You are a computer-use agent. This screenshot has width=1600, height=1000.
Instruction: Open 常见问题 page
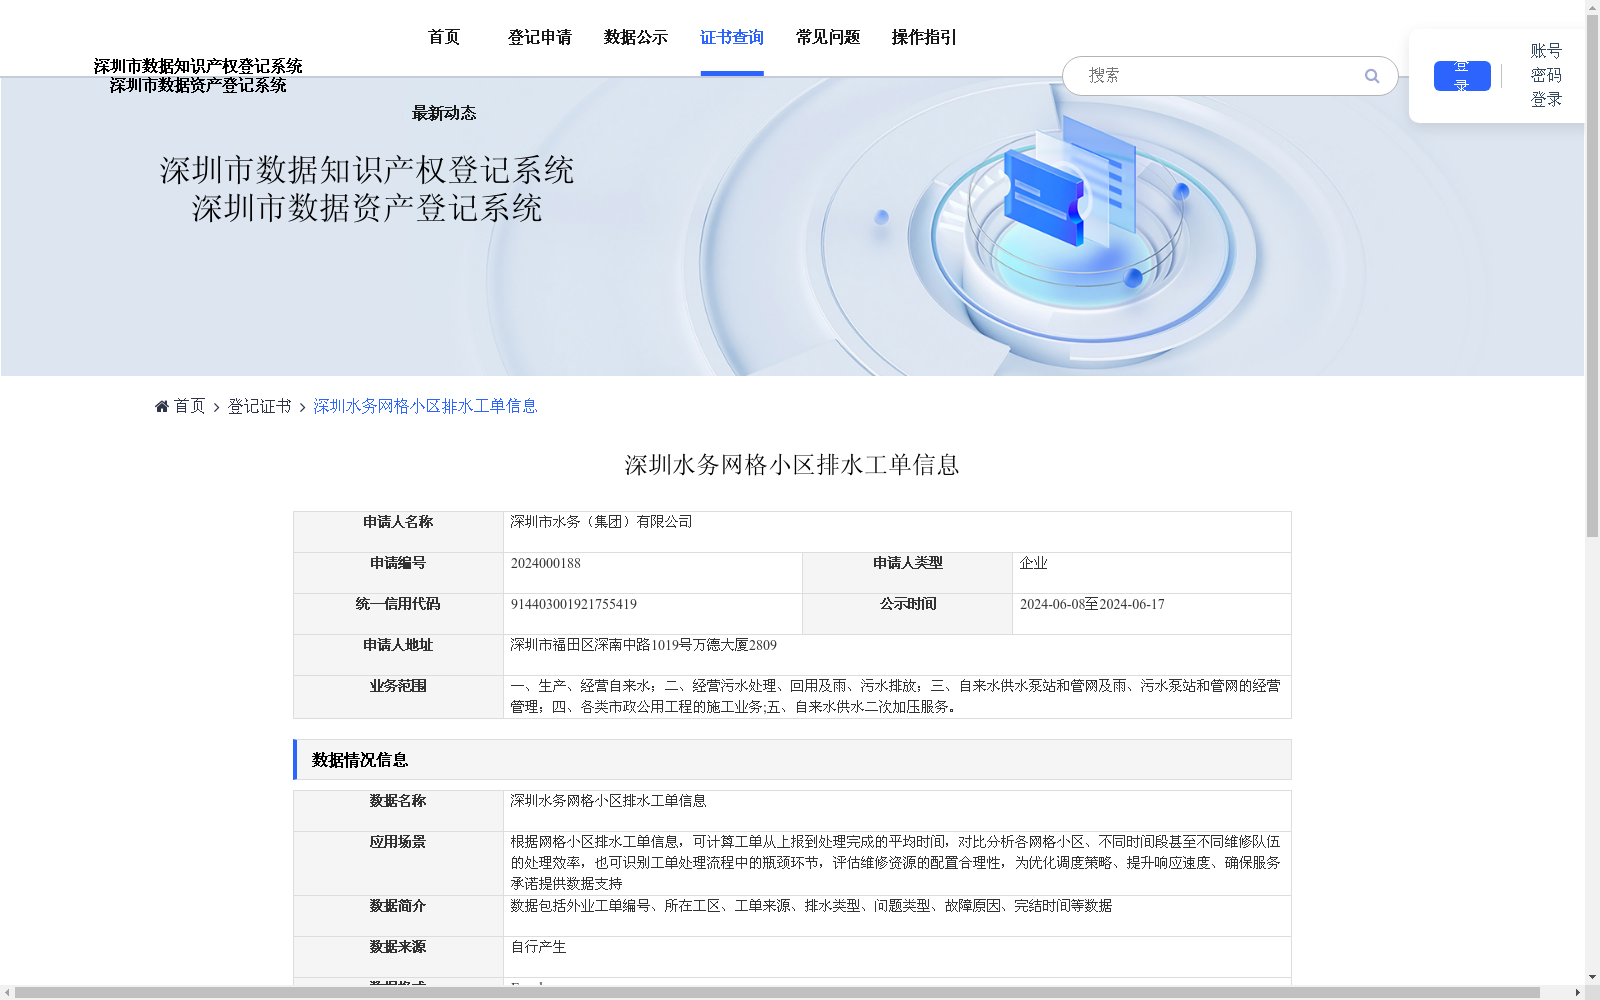[828, 37]
